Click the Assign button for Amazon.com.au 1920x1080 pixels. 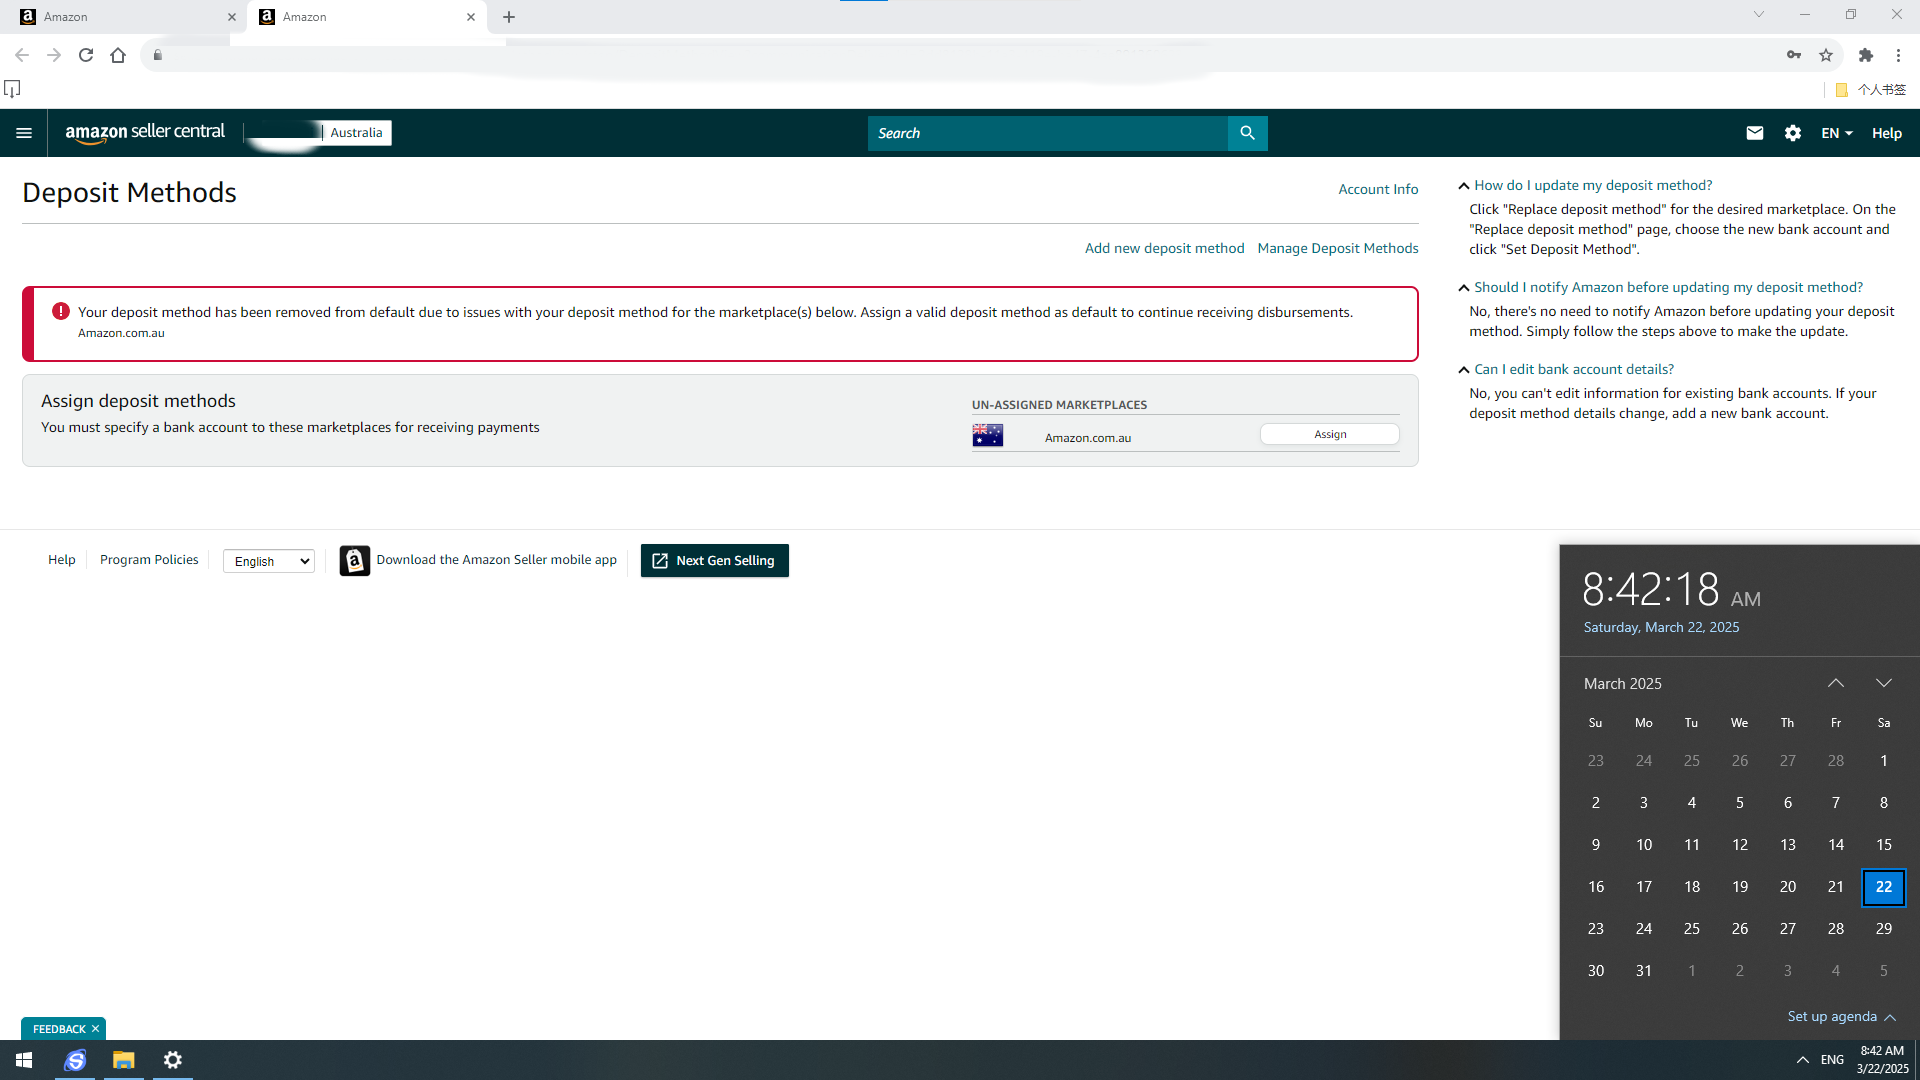[x=1329, y=434]
